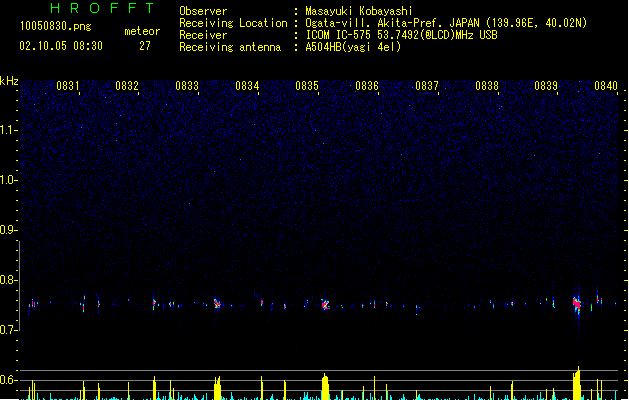Viewport: 629px width, 400px height.
Task: Select the file name 10050830.png
Action: click(x=56, y=26)
